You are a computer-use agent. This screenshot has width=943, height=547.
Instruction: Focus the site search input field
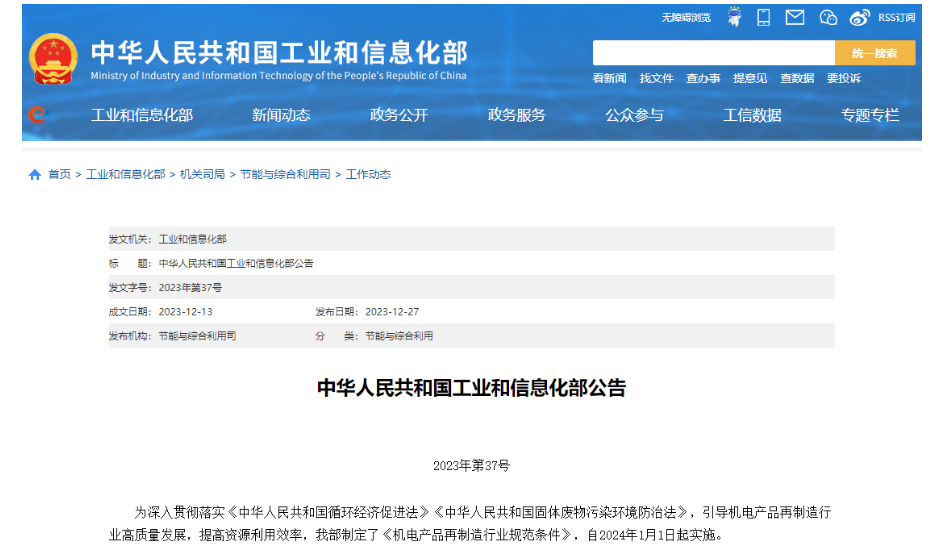(x=713, y=53)
